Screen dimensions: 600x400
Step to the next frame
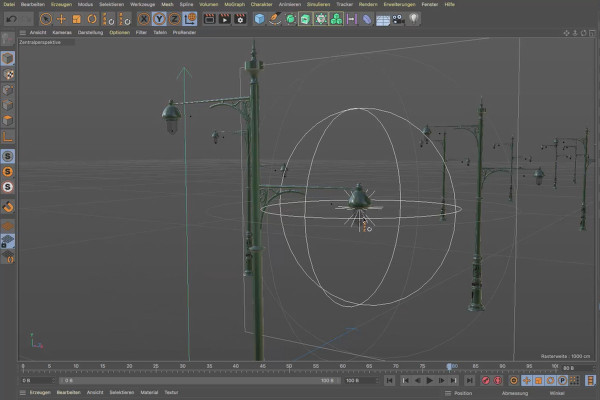[441, 380]
